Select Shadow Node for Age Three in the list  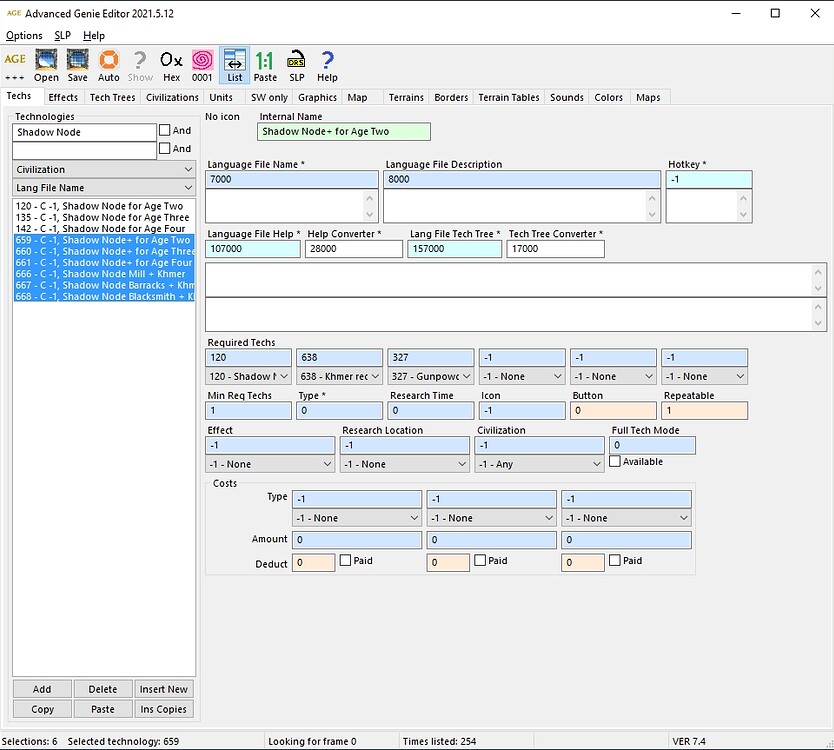point(102,217)
